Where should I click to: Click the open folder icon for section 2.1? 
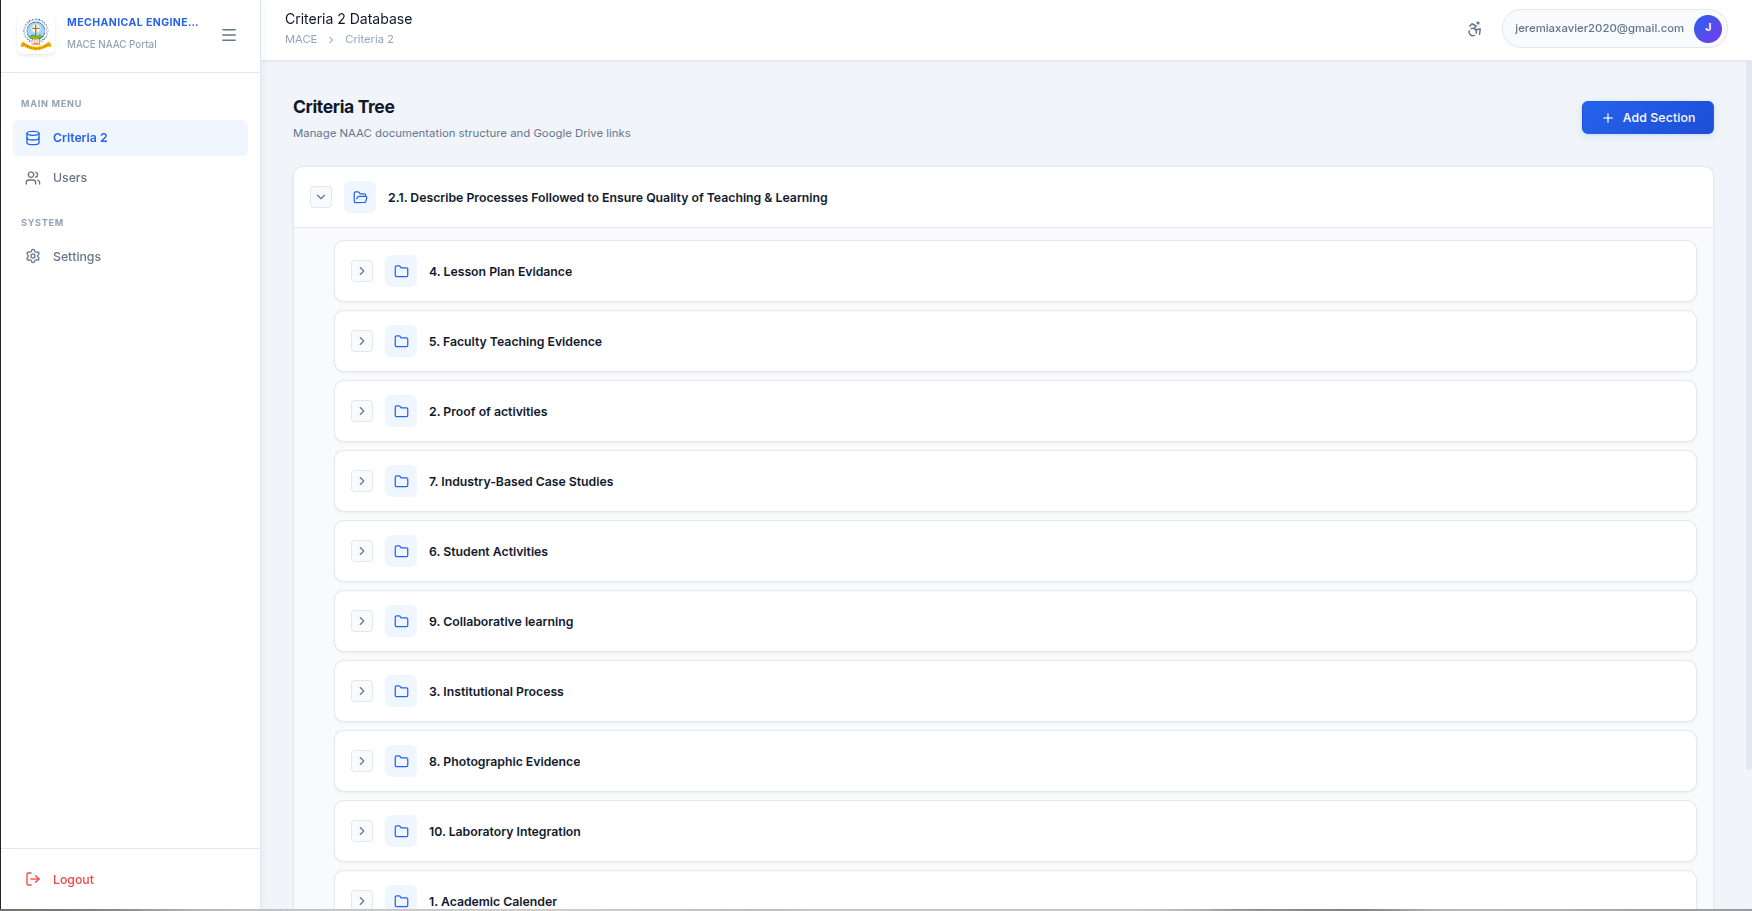(x=360, y=197)
